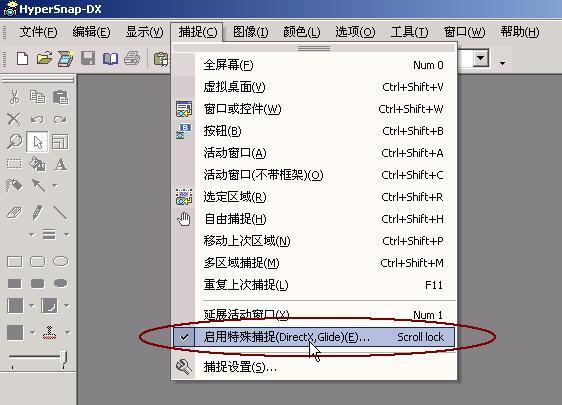
Task: Select the Eraser tool
Action: [14, 213]
